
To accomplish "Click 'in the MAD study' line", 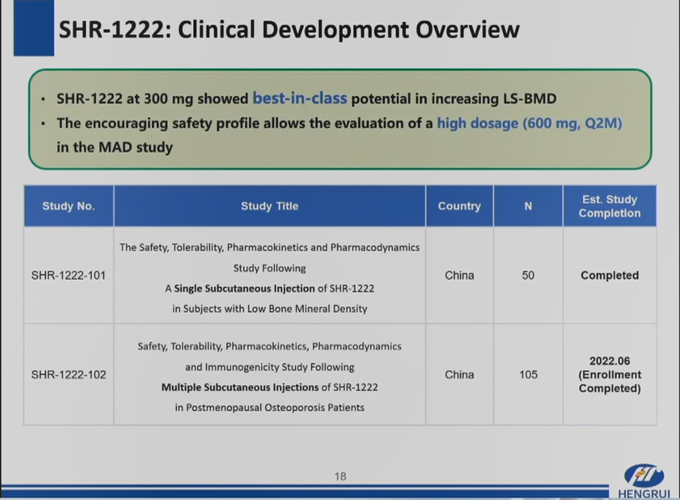I will click(x=114, y=147).
